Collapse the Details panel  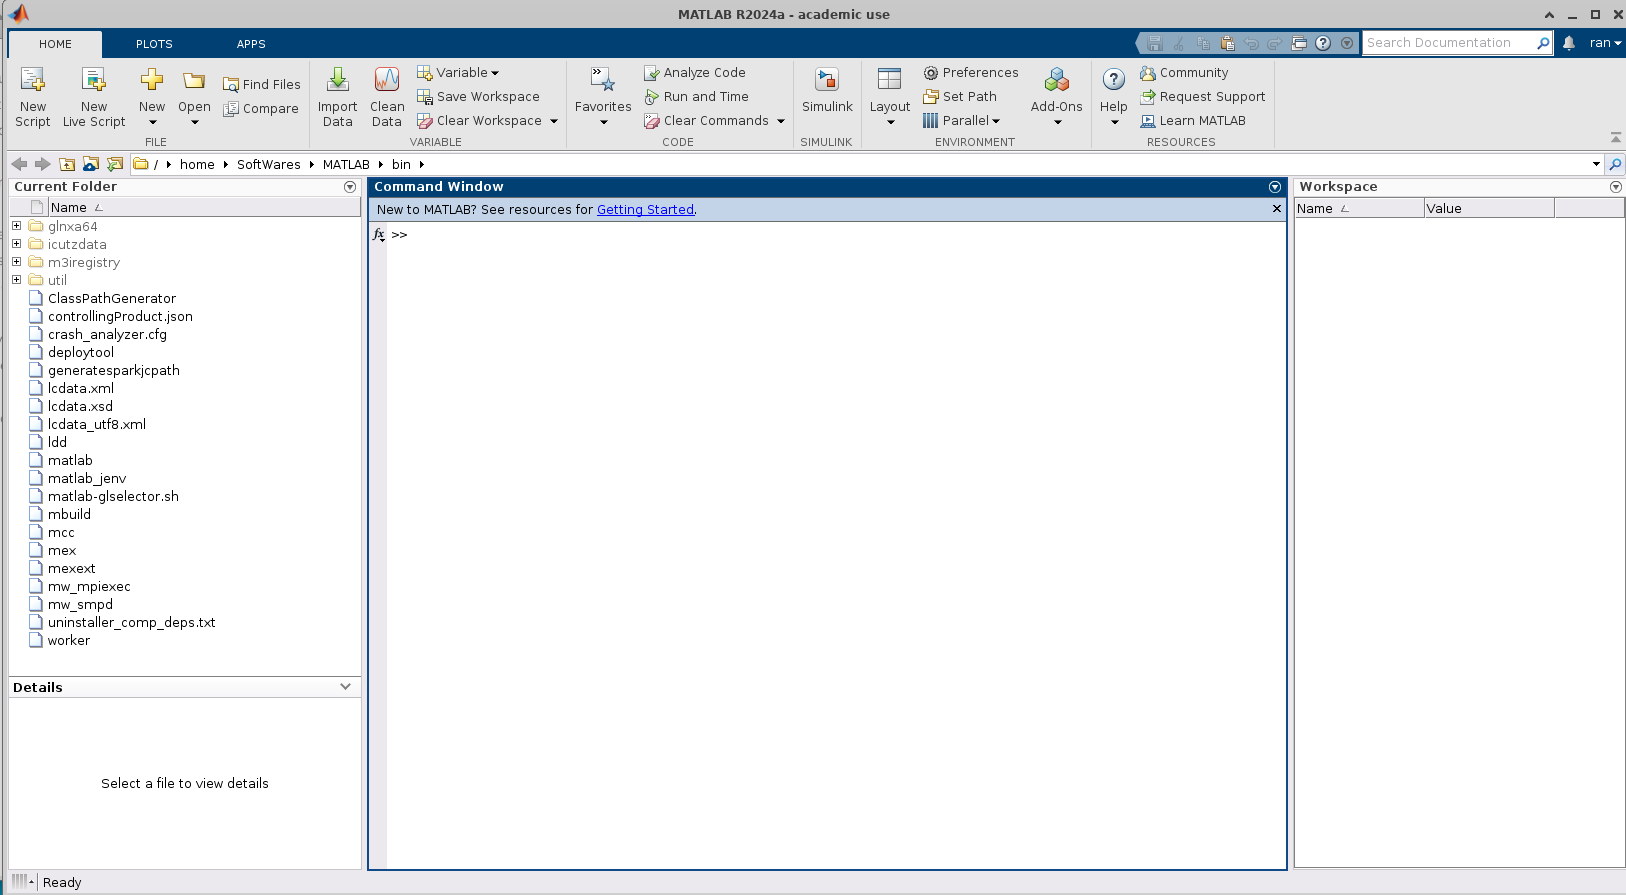coord(346,687)
